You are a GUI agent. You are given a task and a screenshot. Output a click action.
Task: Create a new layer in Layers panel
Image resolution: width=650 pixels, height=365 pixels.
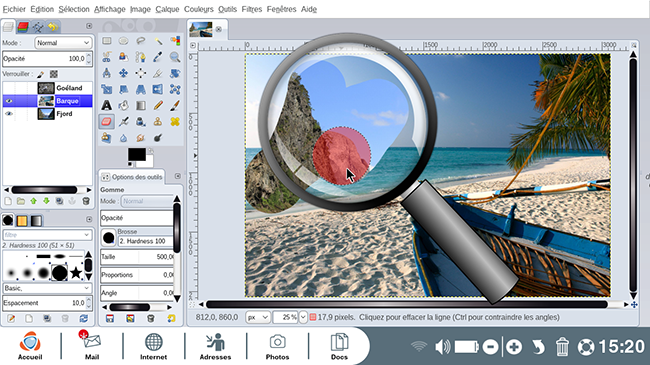point(8,201)
